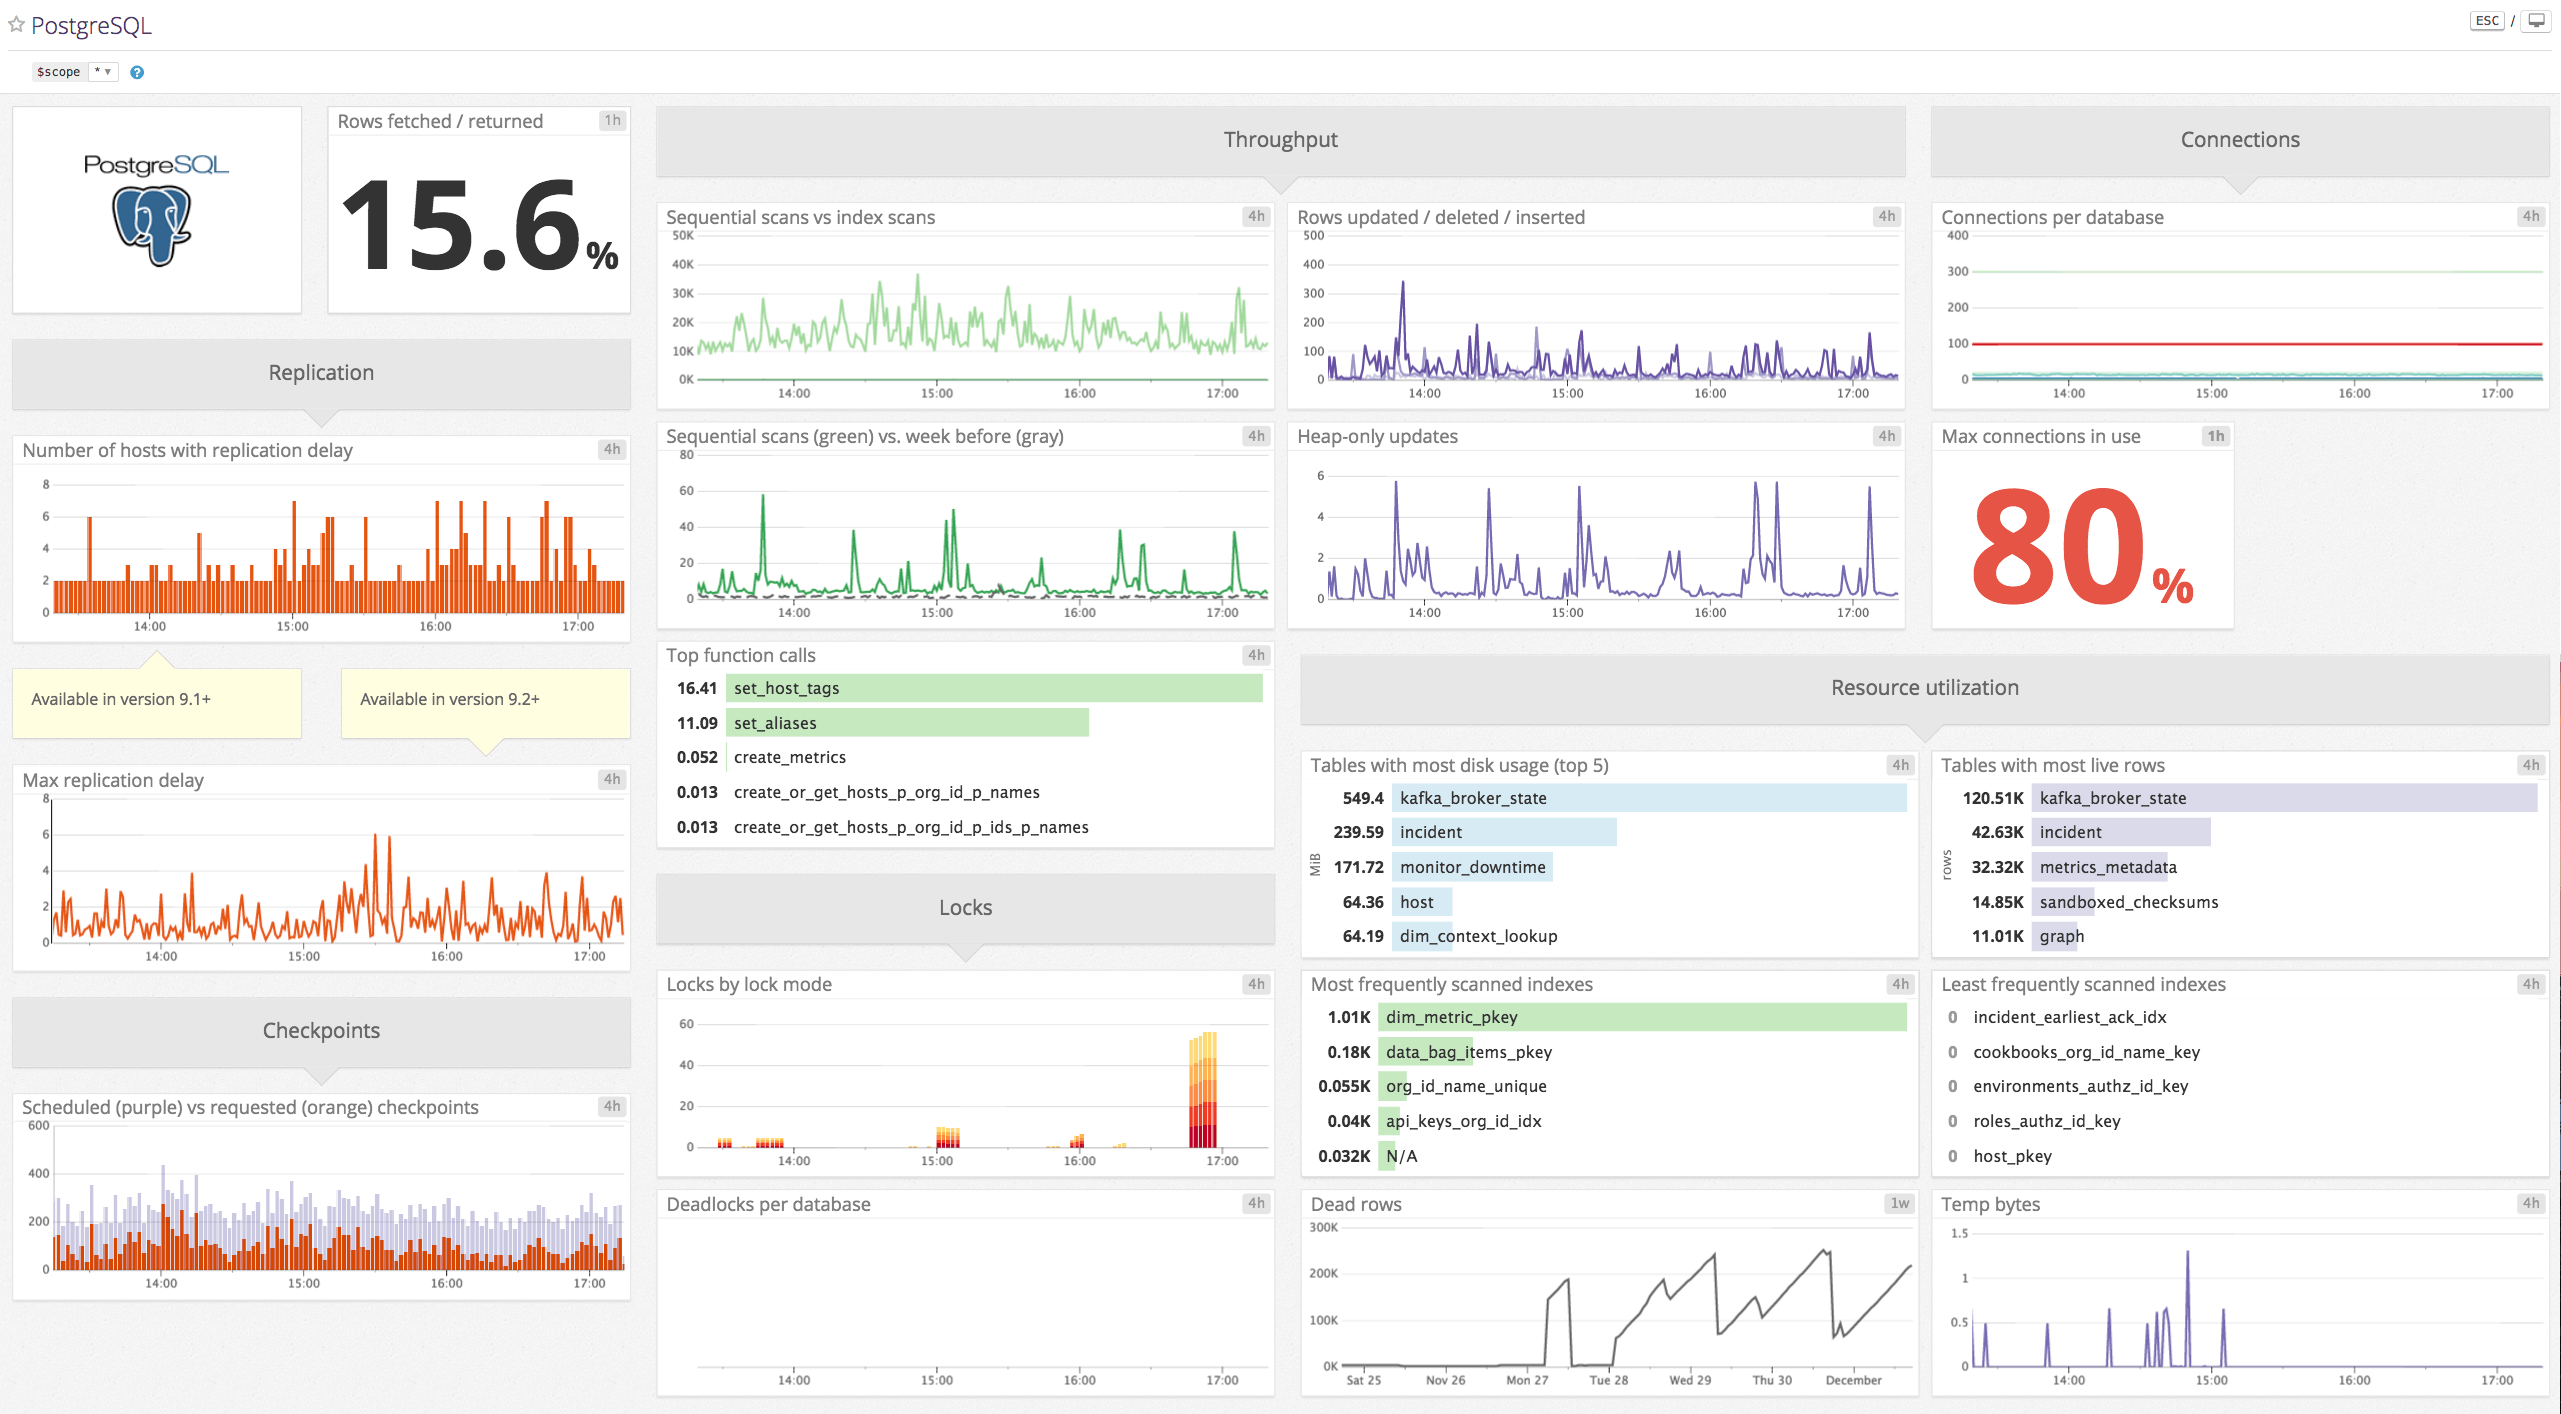Select the 4h timeframe on Sequential scans widget
The width and height of the screenshot is (2561, 1414).
(1257, 216)
